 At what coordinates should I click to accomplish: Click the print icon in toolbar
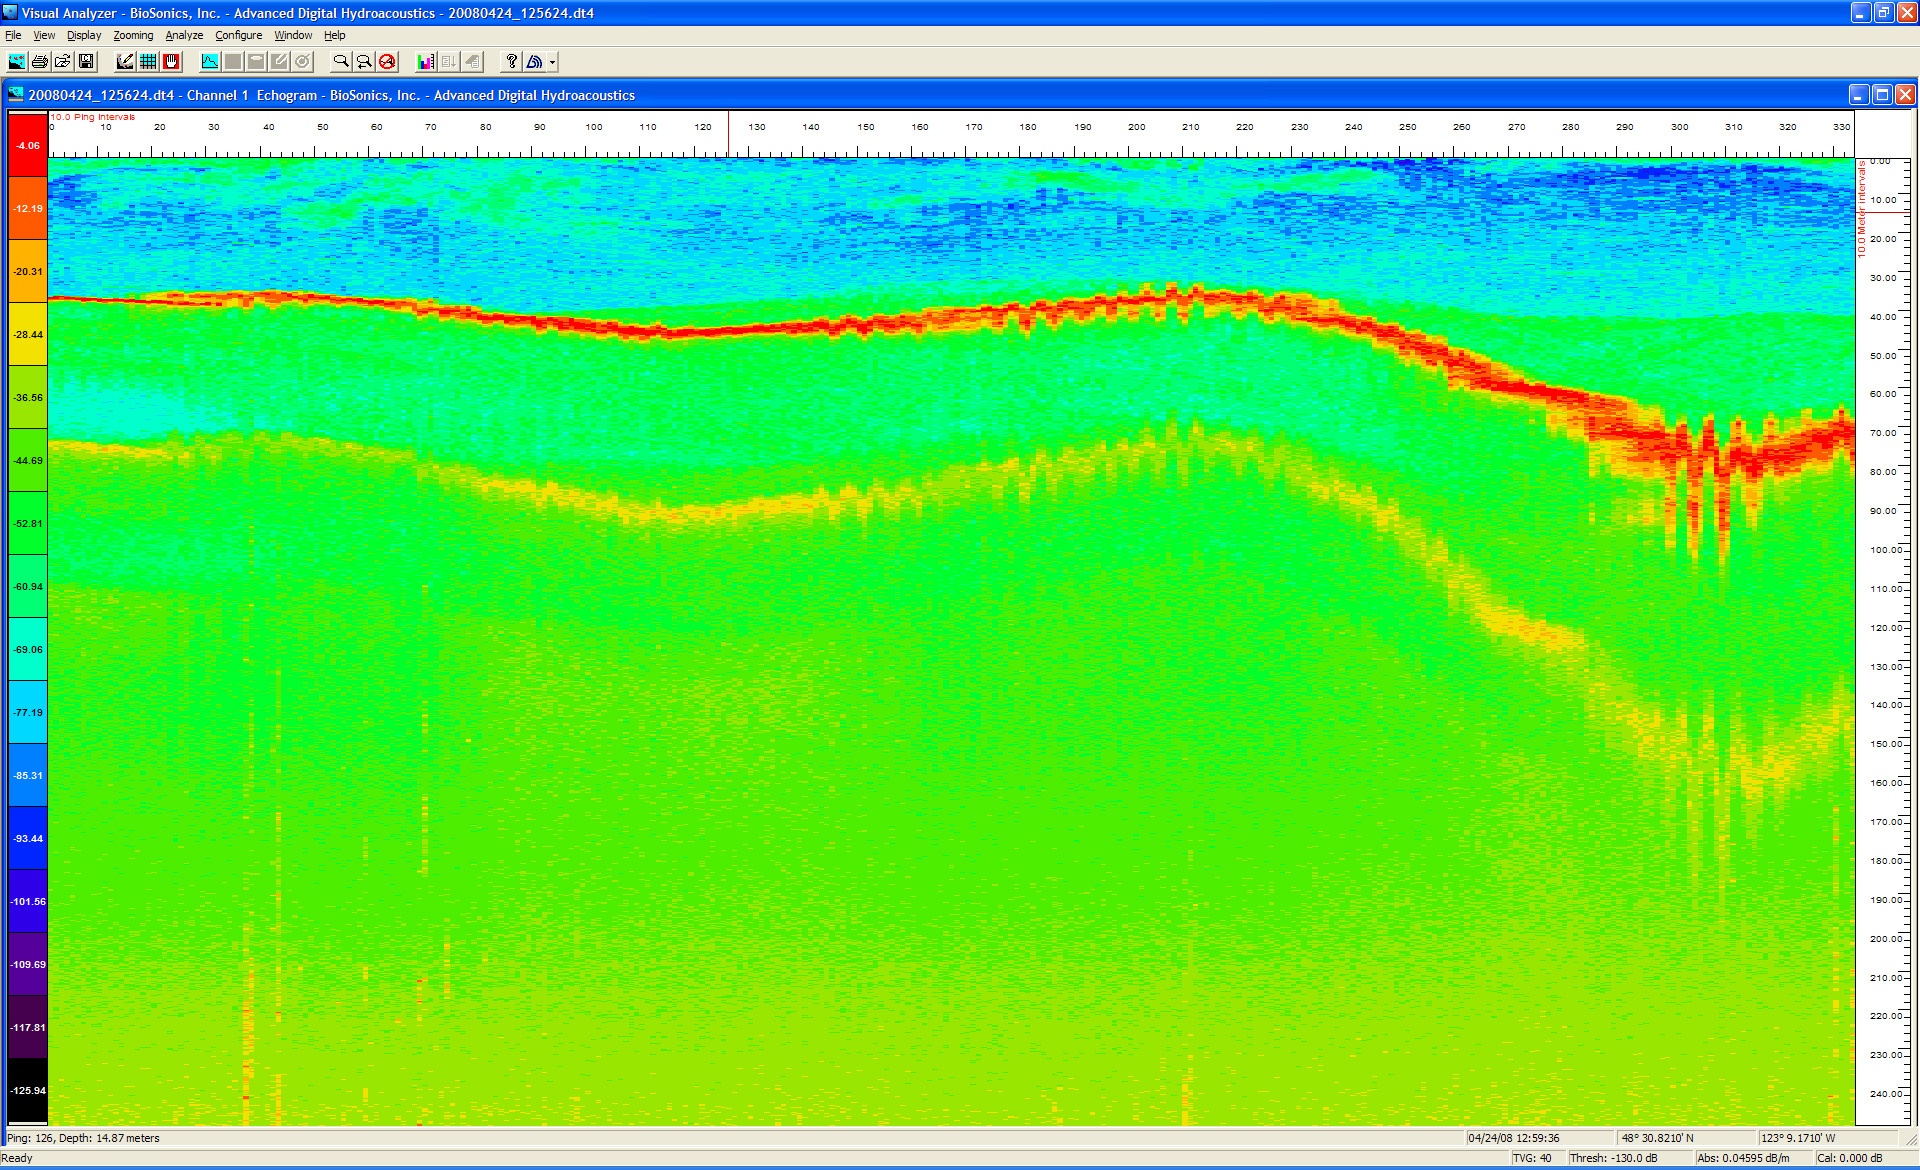(x=40, y=62)
